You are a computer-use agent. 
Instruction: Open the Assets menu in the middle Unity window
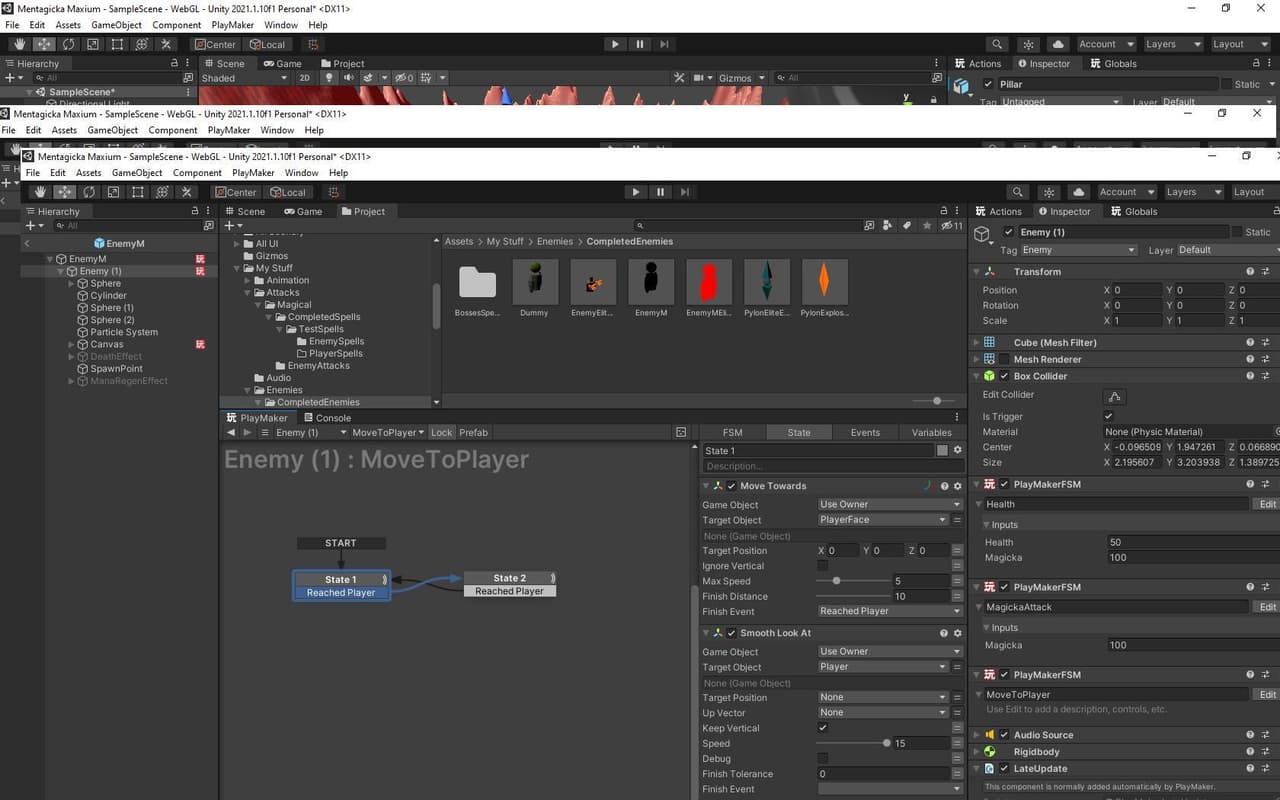point(64,130)
